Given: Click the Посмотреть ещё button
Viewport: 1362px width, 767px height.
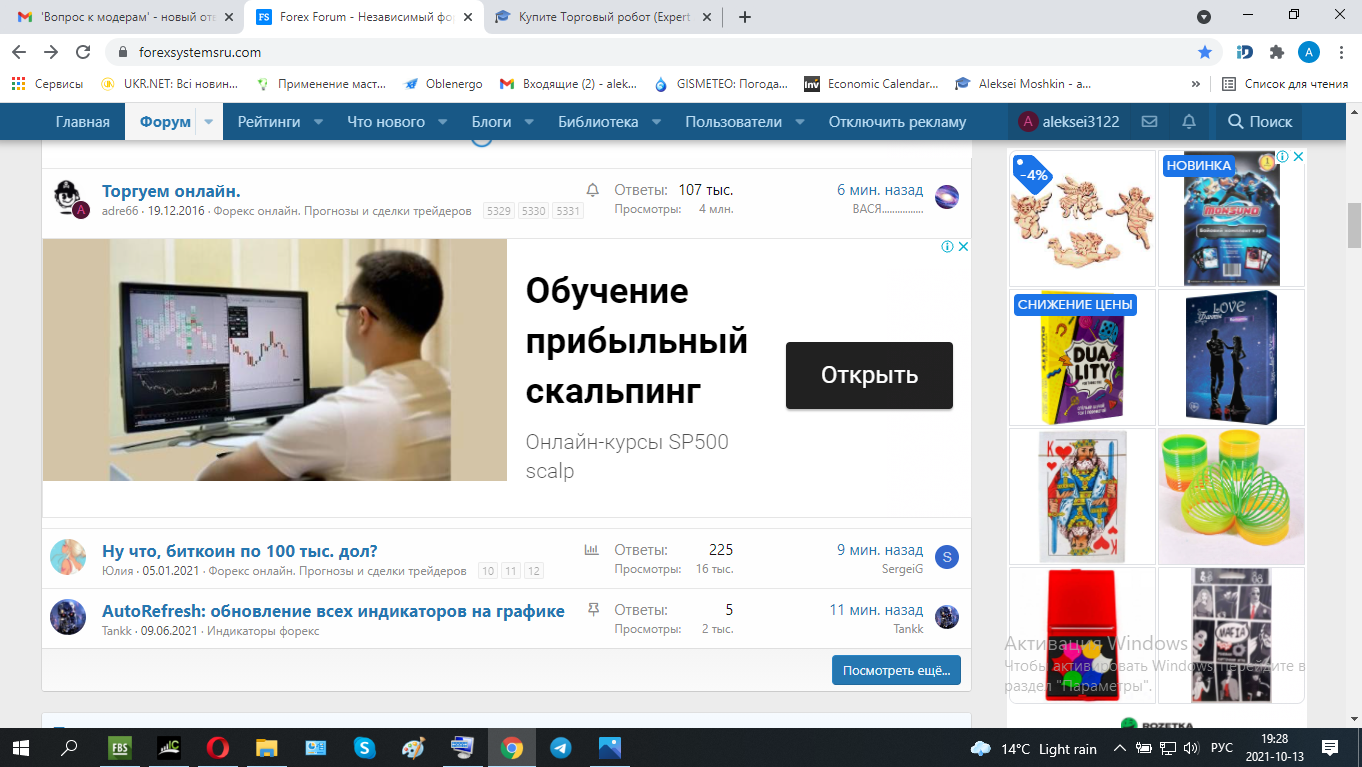Looking at the screenshot, I should click(x=896, y=670).
